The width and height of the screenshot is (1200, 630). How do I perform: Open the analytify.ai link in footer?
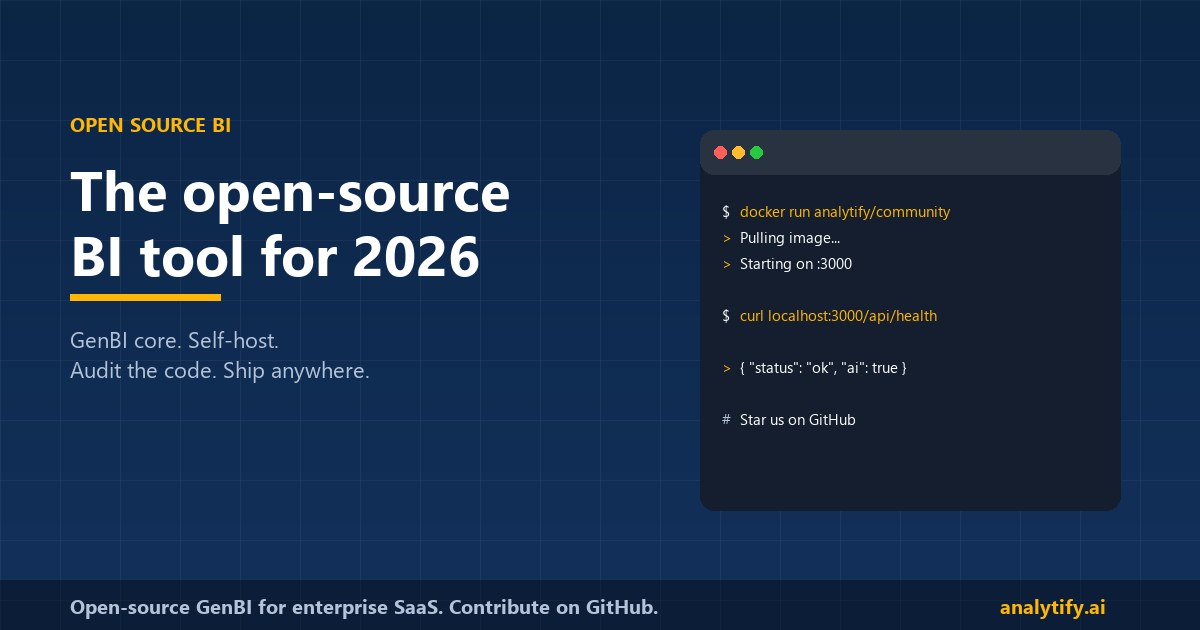[x=1052, y=608]
